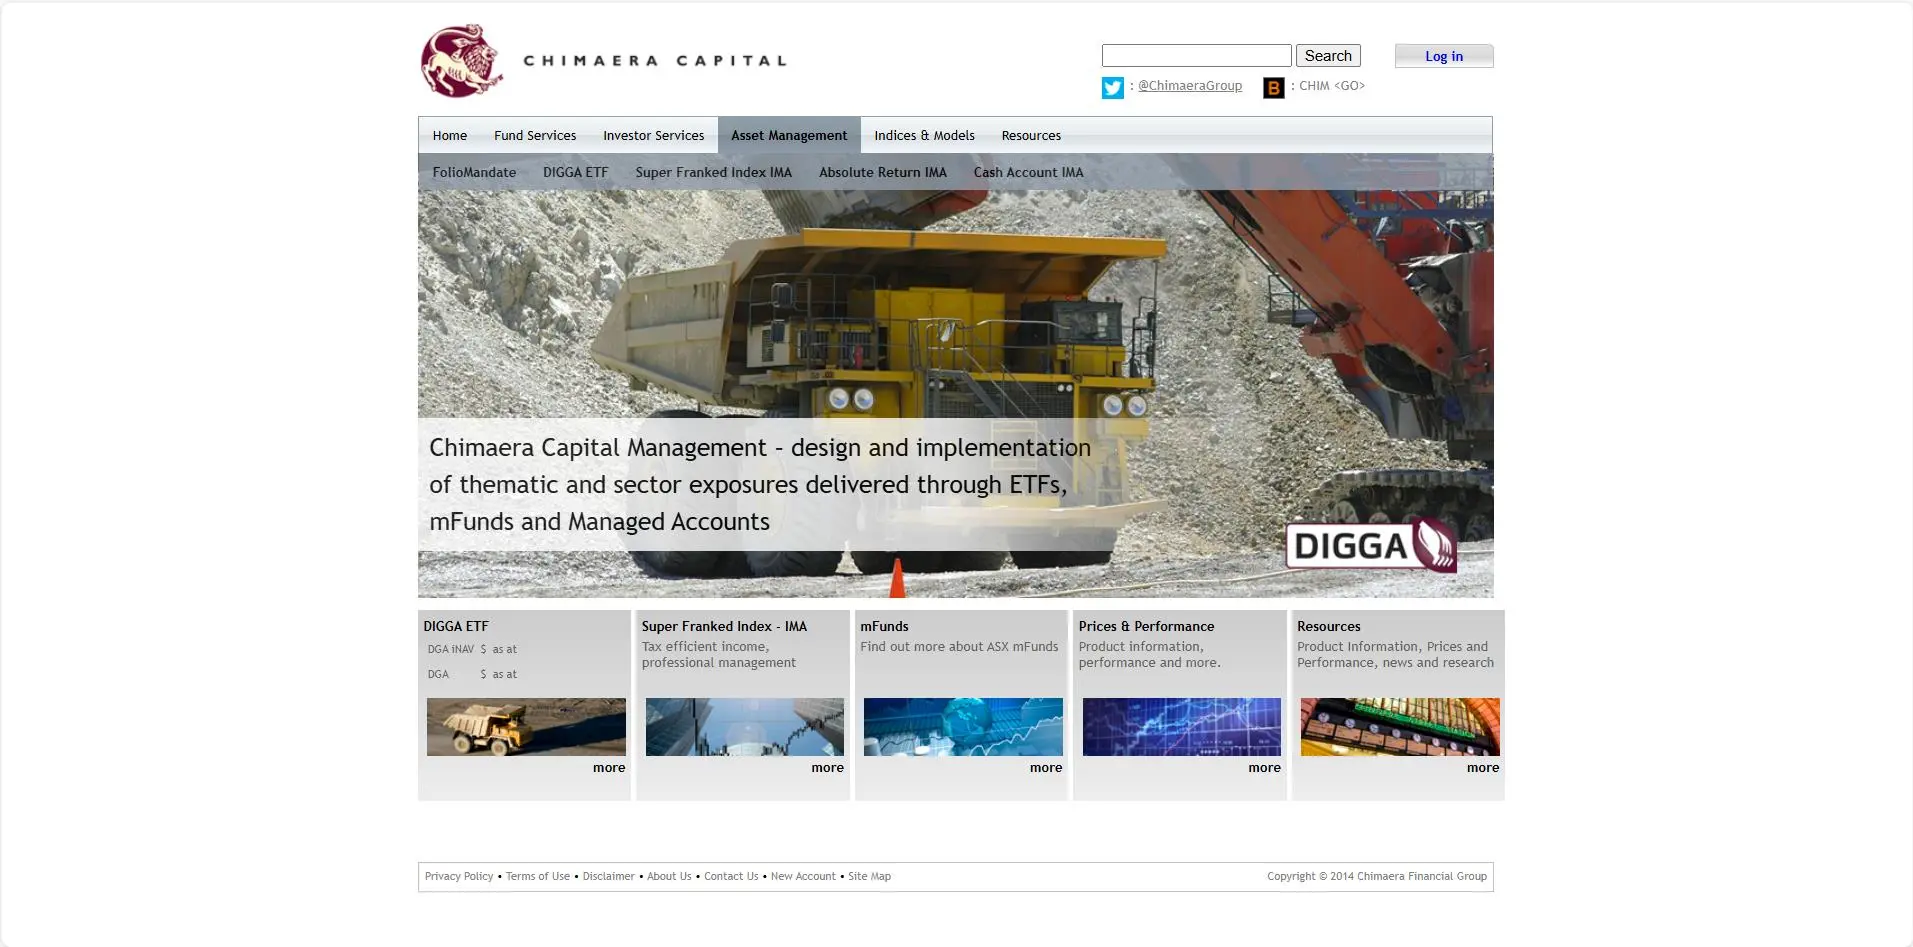Open the Resources card title

(1329, 626)
